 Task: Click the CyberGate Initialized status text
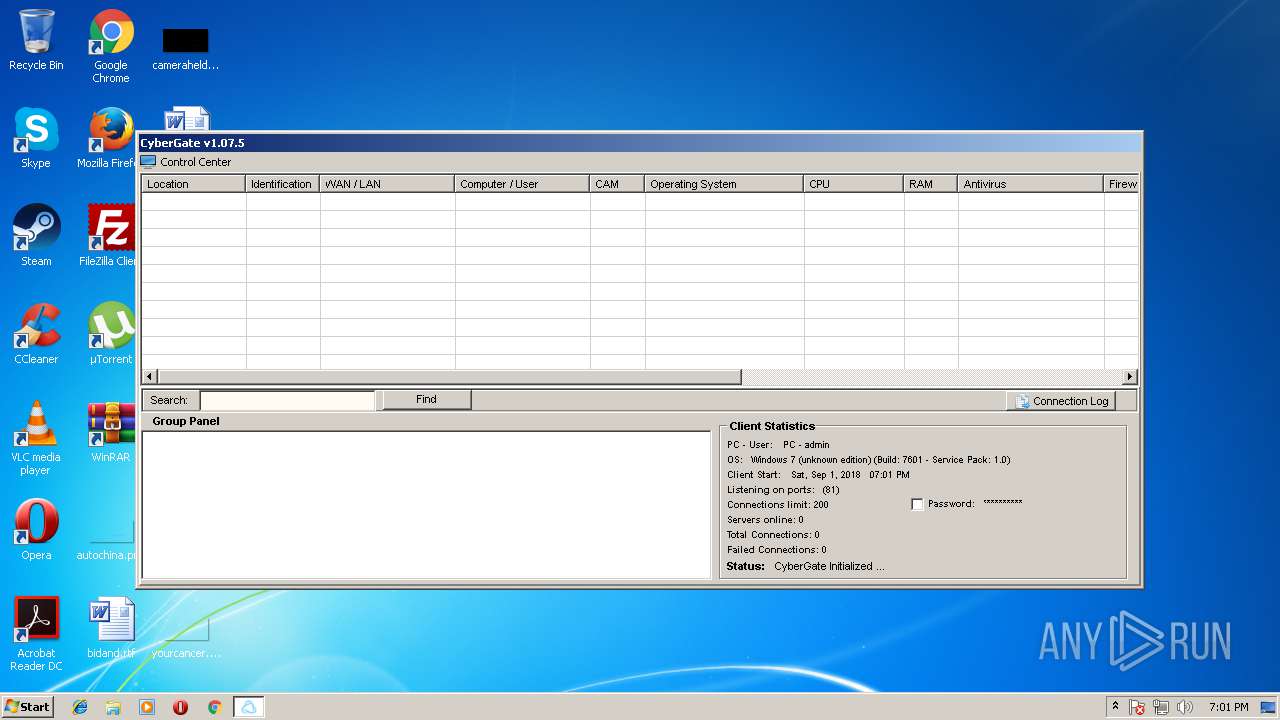coord(829,566)
